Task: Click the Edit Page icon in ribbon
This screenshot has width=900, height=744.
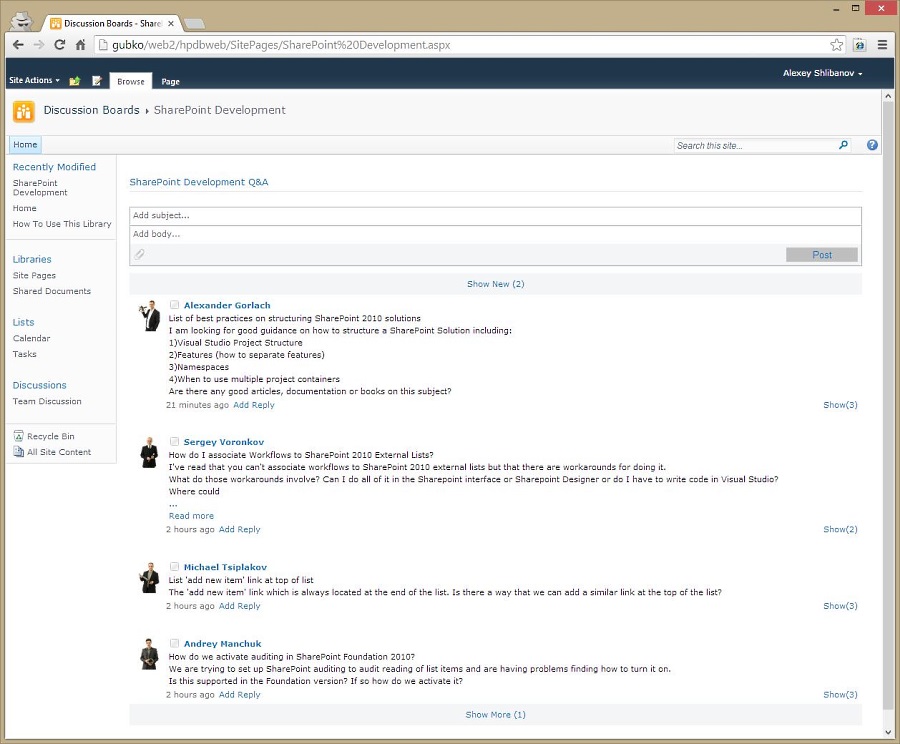Action: click(x=97, y=81)
